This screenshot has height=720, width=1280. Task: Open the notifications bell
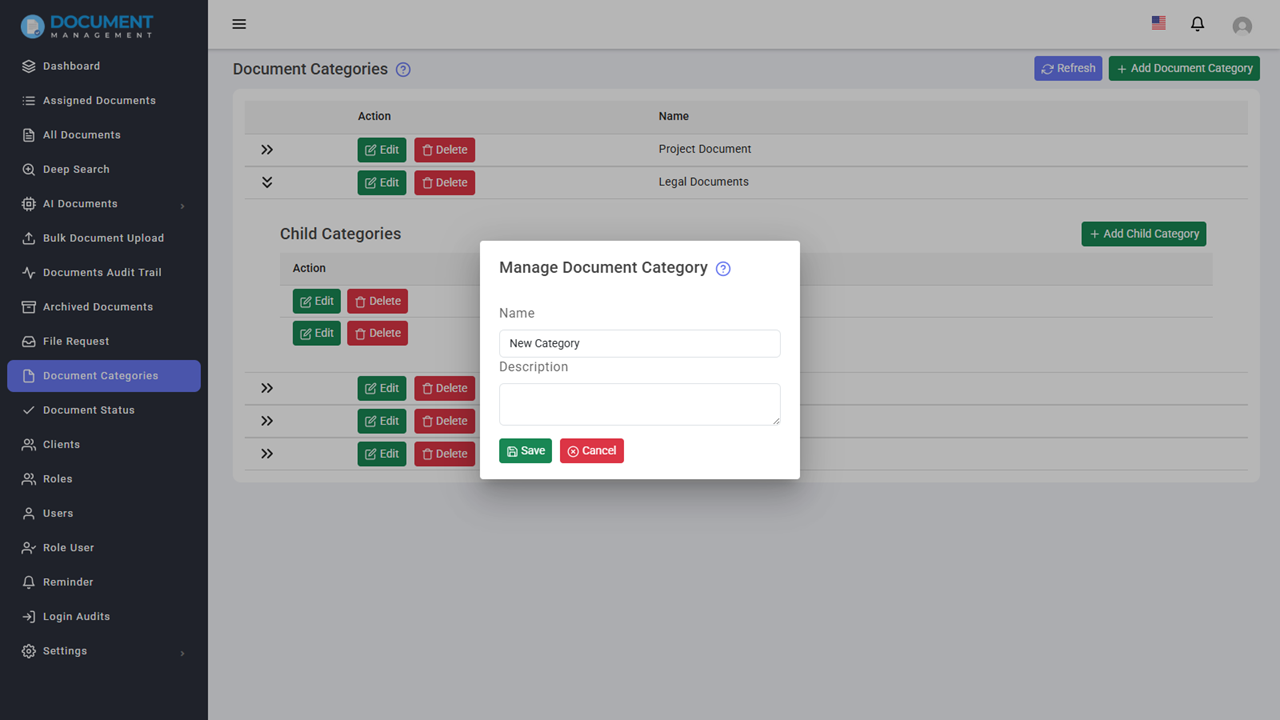coord(1197,24)
